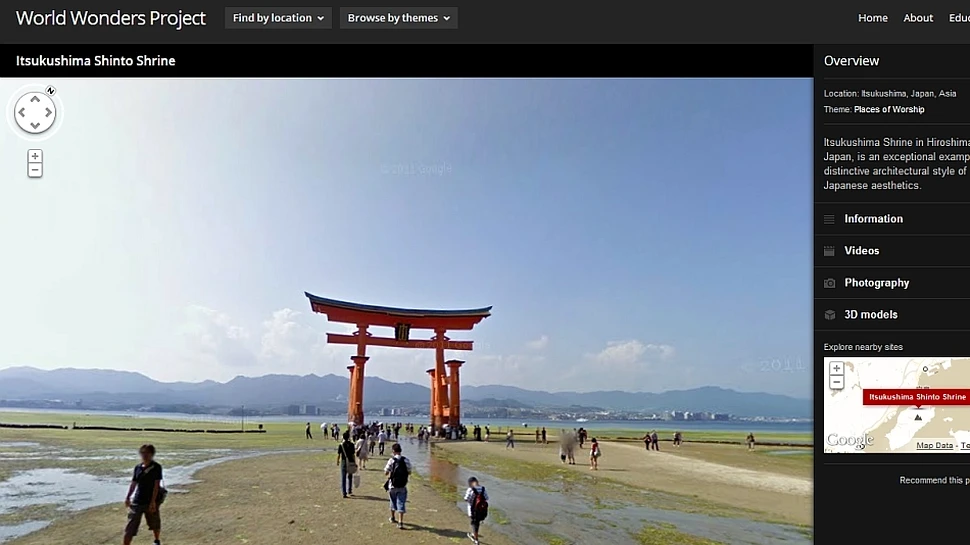
Task: Pan the street view left with the left arrow
Action: (x=22, y=113)
